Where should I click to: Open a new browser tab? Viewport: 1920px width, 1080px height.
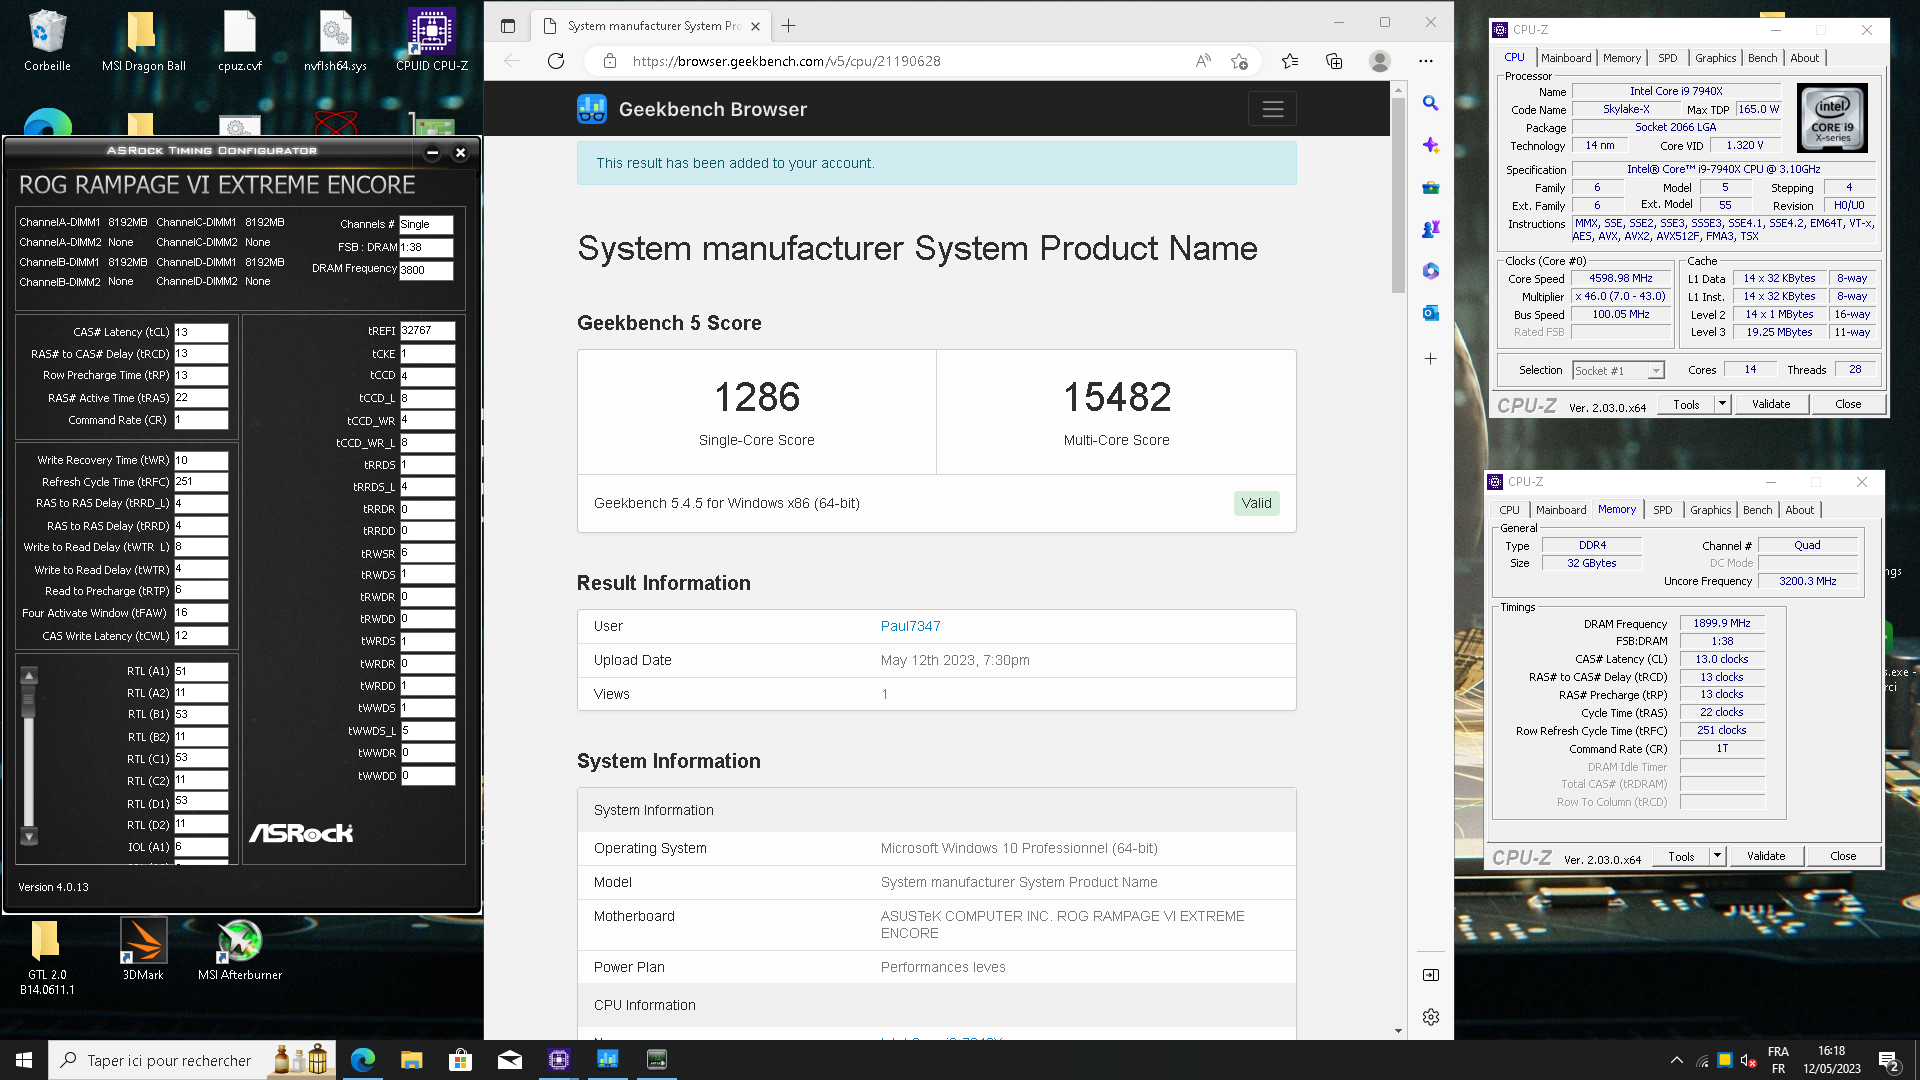pyautogui.click(x=789, y=26)
